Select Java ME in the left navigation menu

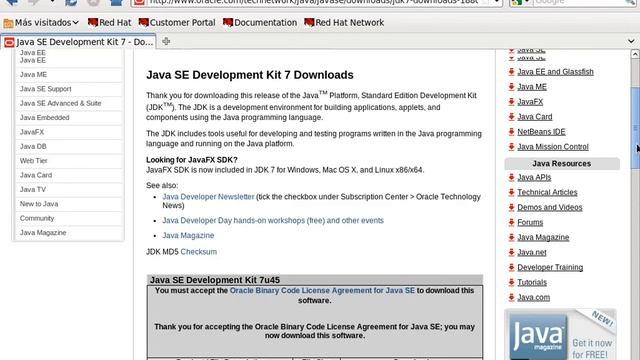point(69,75)
